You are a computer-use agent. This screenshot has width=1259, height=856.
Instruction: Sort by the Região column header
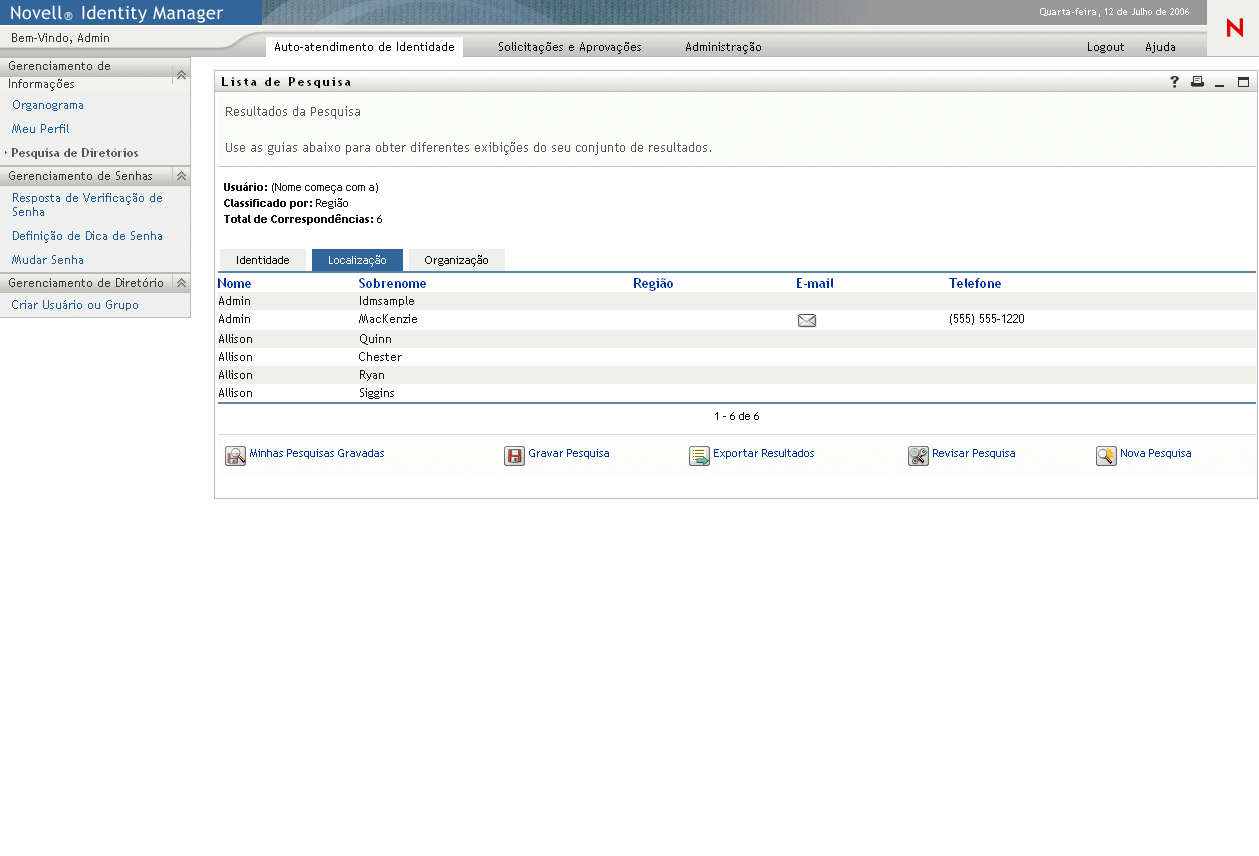[x=653, y=283]
